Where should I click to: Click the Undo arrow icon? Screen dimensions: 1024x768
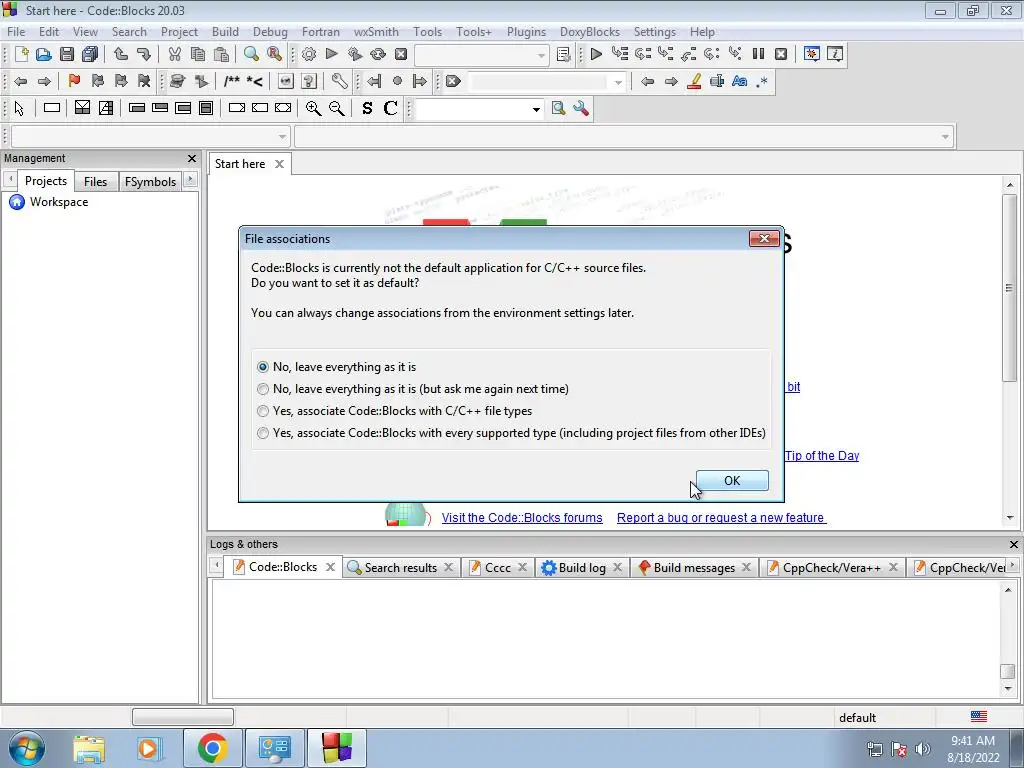pos(121,54)
